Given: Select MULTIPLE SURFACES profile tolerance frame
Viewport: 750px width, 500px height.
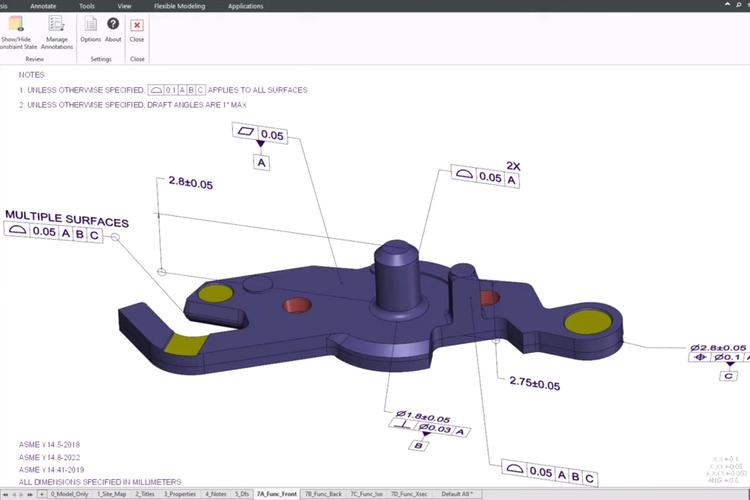Looking at the screenshot, I should pos(54,232).
